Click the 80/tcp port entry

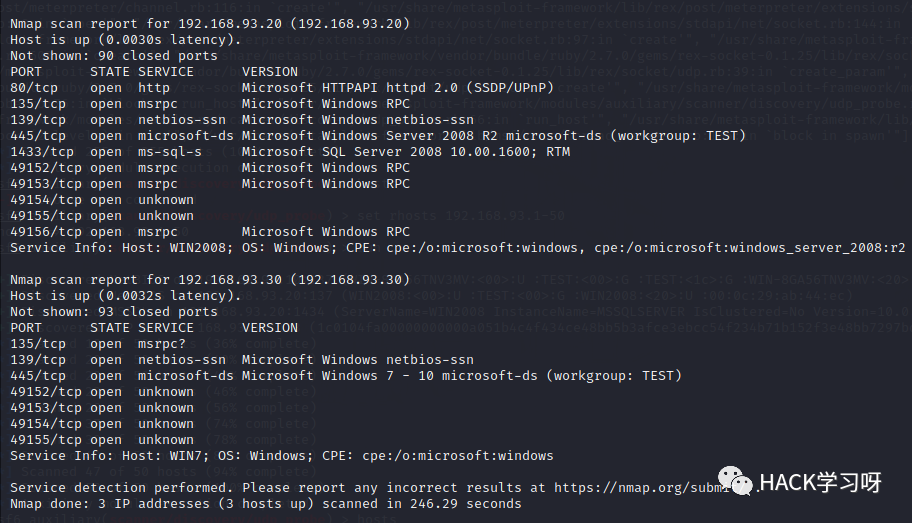point(34,88)
